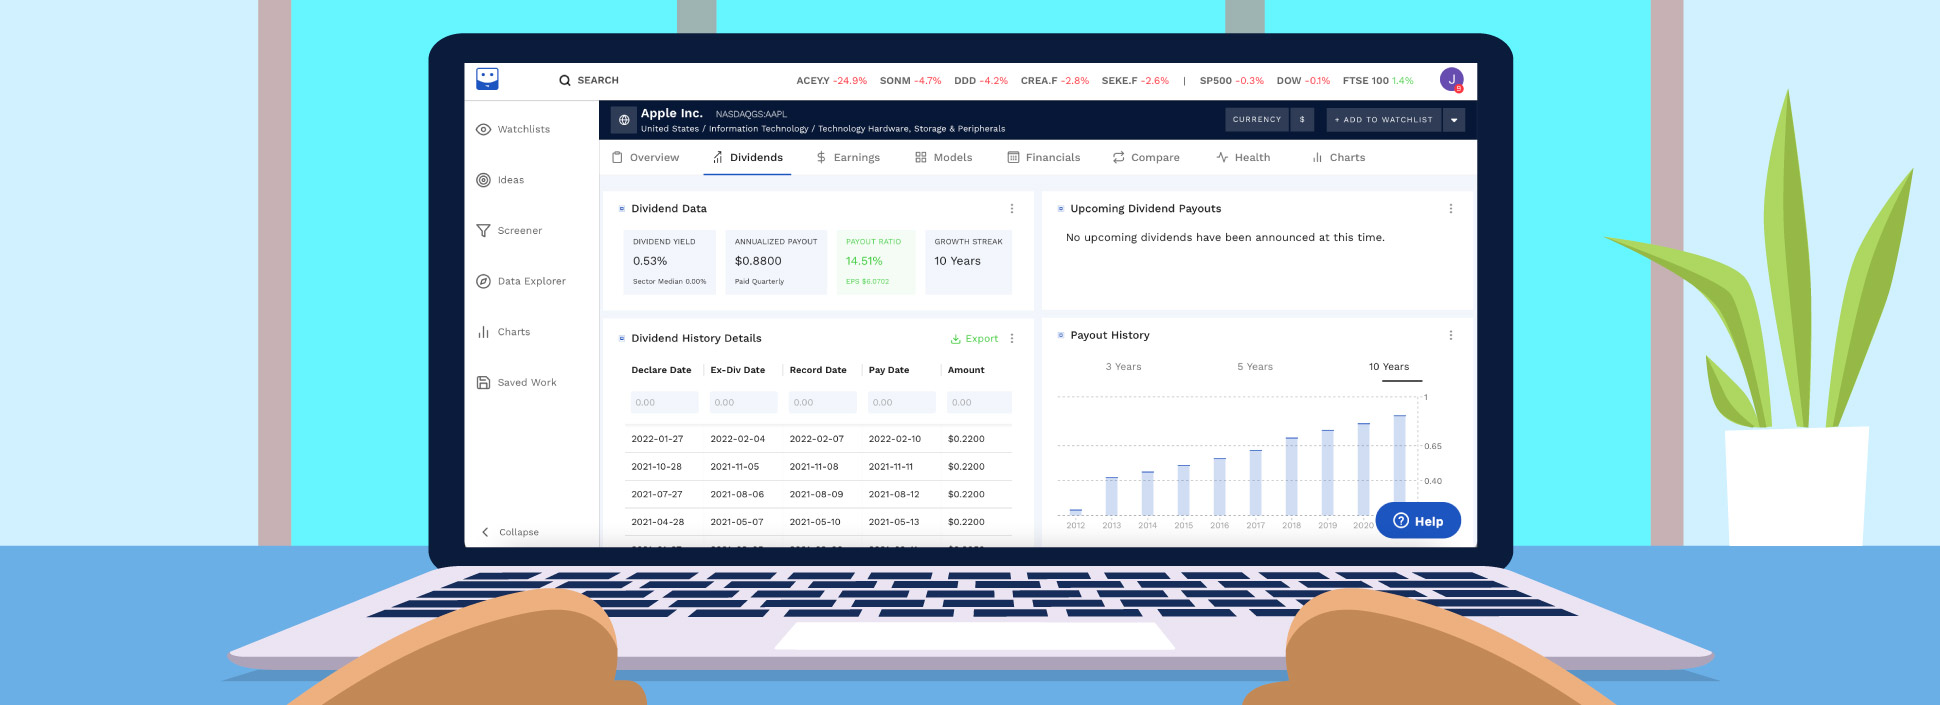The height and width of the screenshot is (705, 1940).
Task: Click the Earnings dollar icon
Action: tap(821, 157)
